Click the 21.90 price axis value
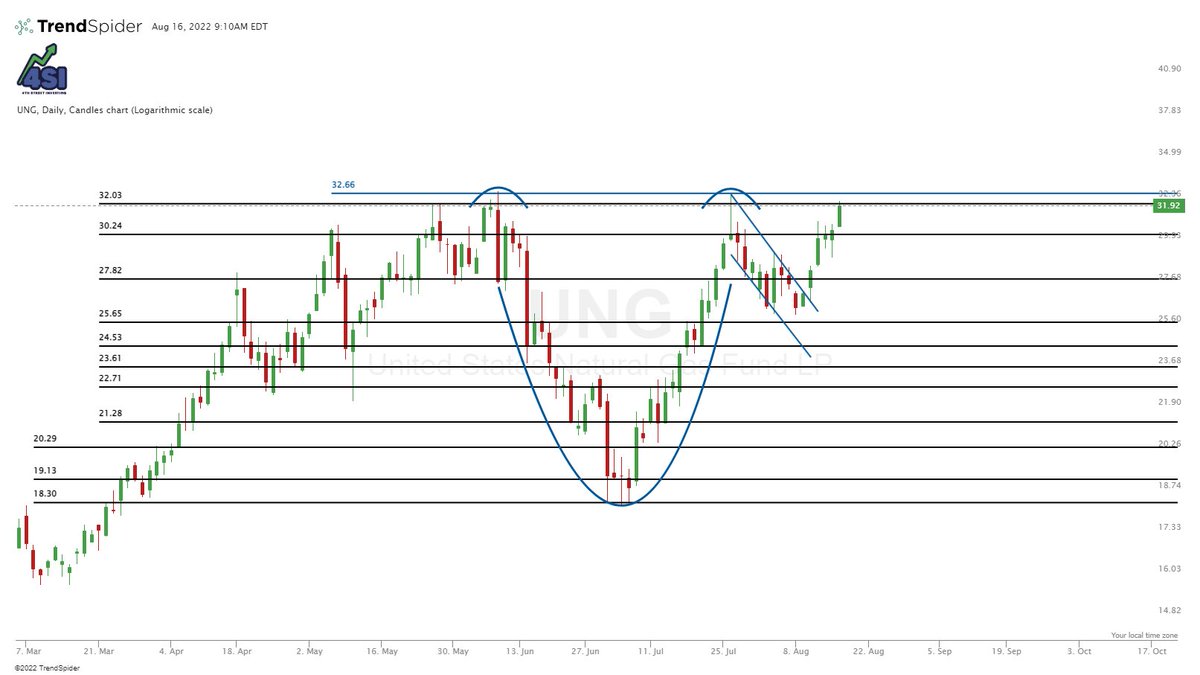1200x675 pixels. coord(1169,402)
